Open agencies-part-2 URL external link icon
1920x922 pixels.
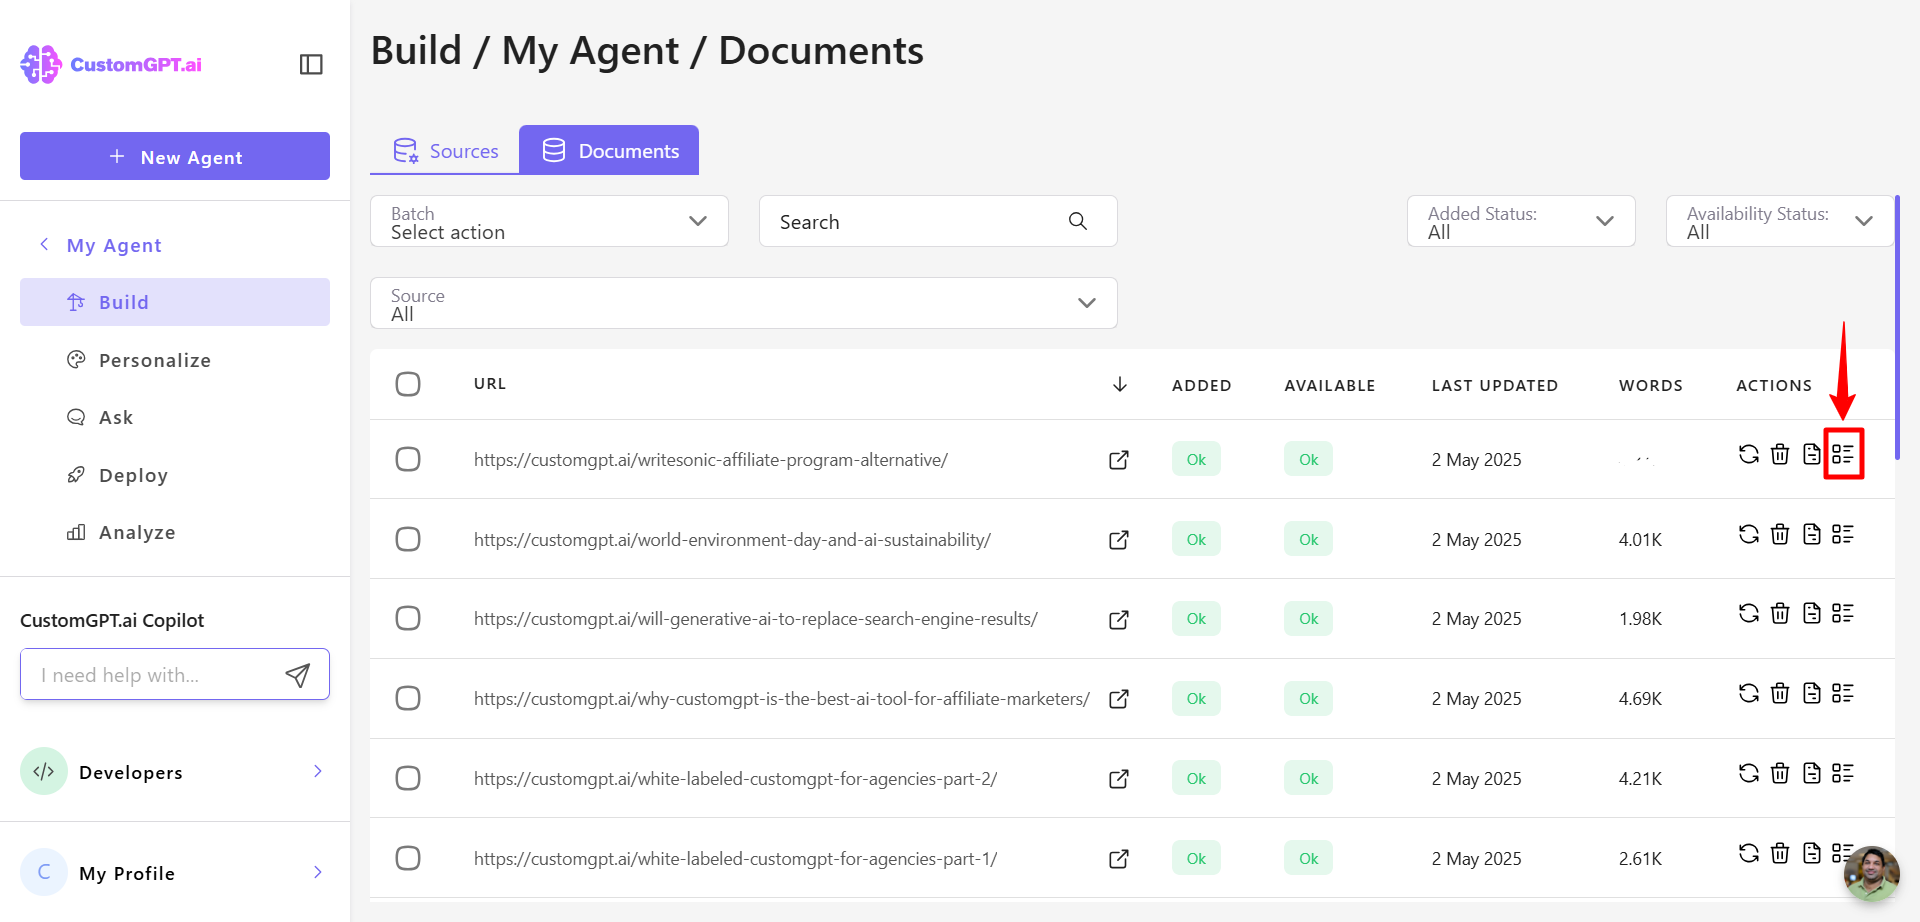[1119, 779]
